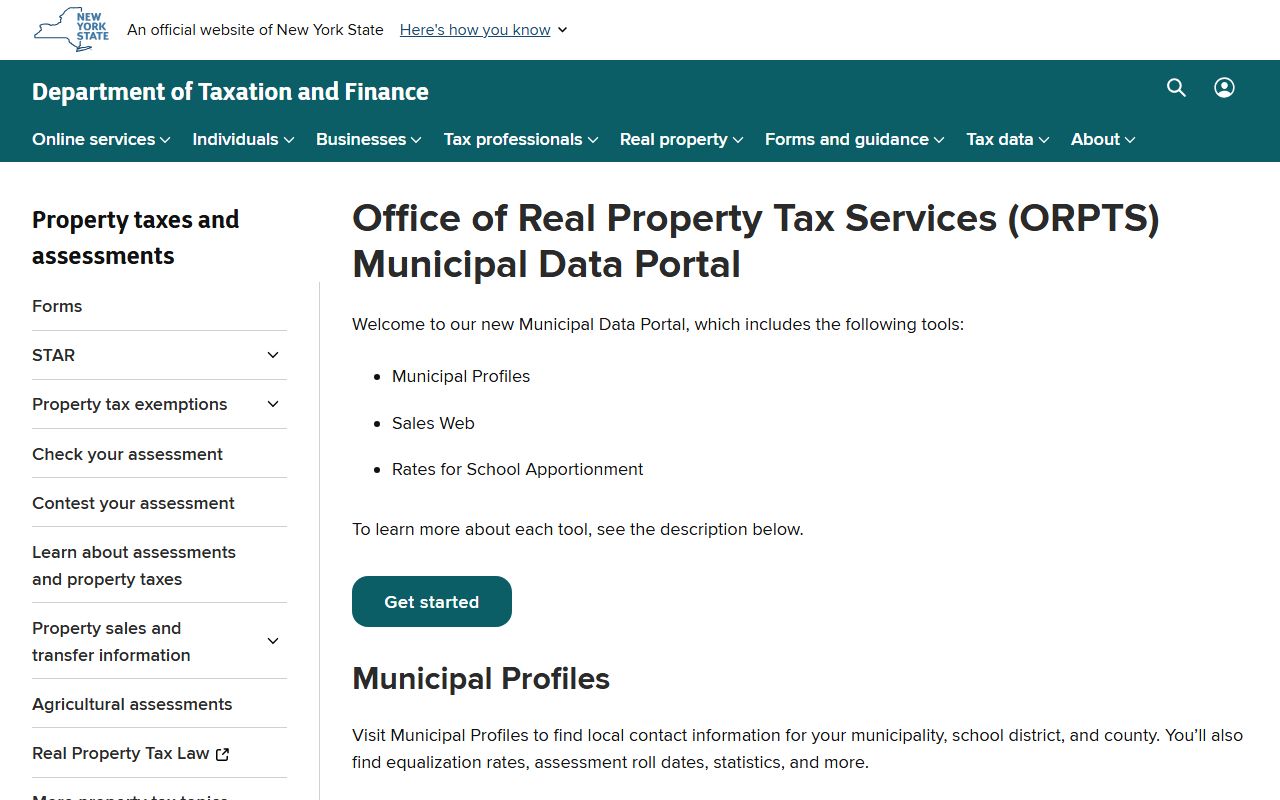Open the STAR sidebar link
Viewport: 1280px width, 800px height.
click(54, 355)
